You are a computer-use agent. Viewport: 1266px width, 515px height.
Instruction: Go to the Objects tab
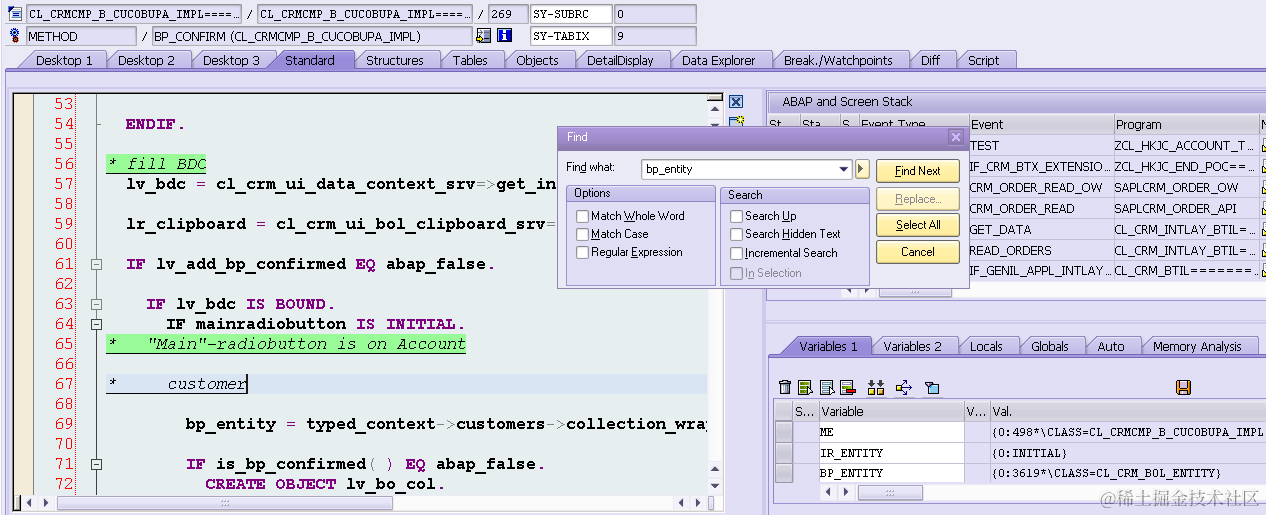pos(537,60)
